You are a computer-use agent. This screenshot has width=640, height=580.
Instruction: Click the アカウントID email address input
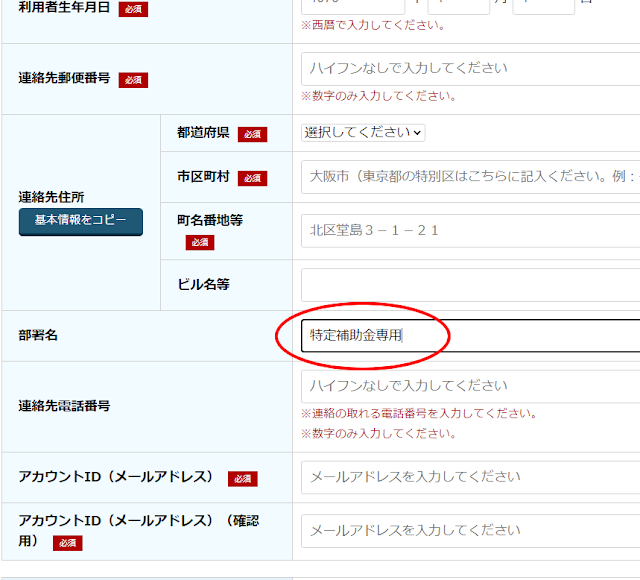[470, 477]
